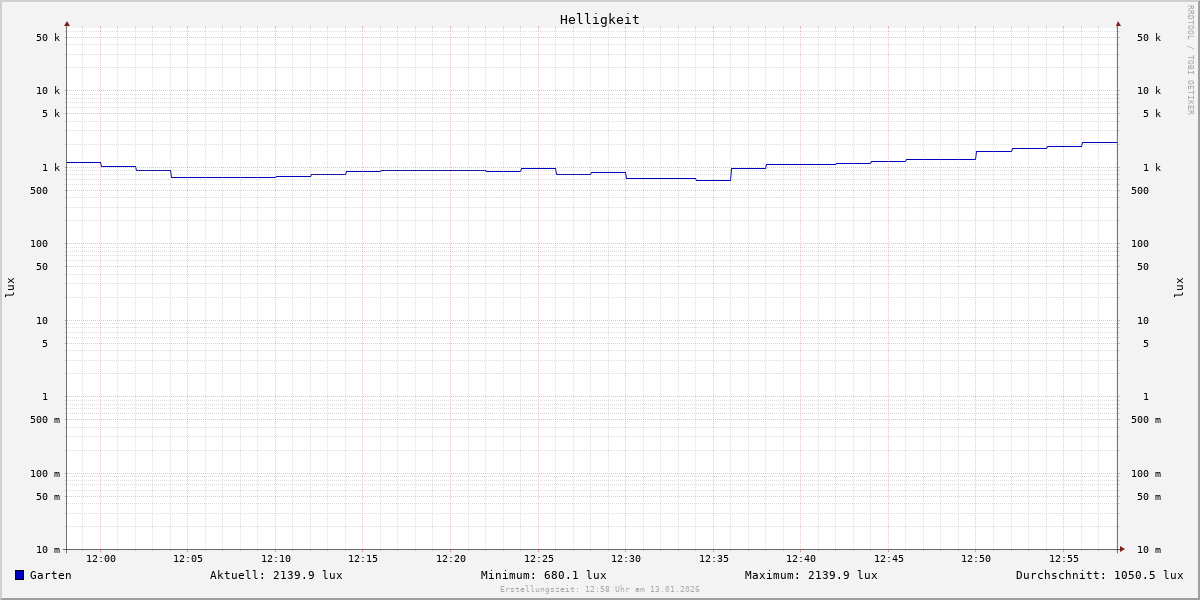Select the Aktuell 2139.9 lux value
This screenshot has width=1200, height=600.
(276, 575)
